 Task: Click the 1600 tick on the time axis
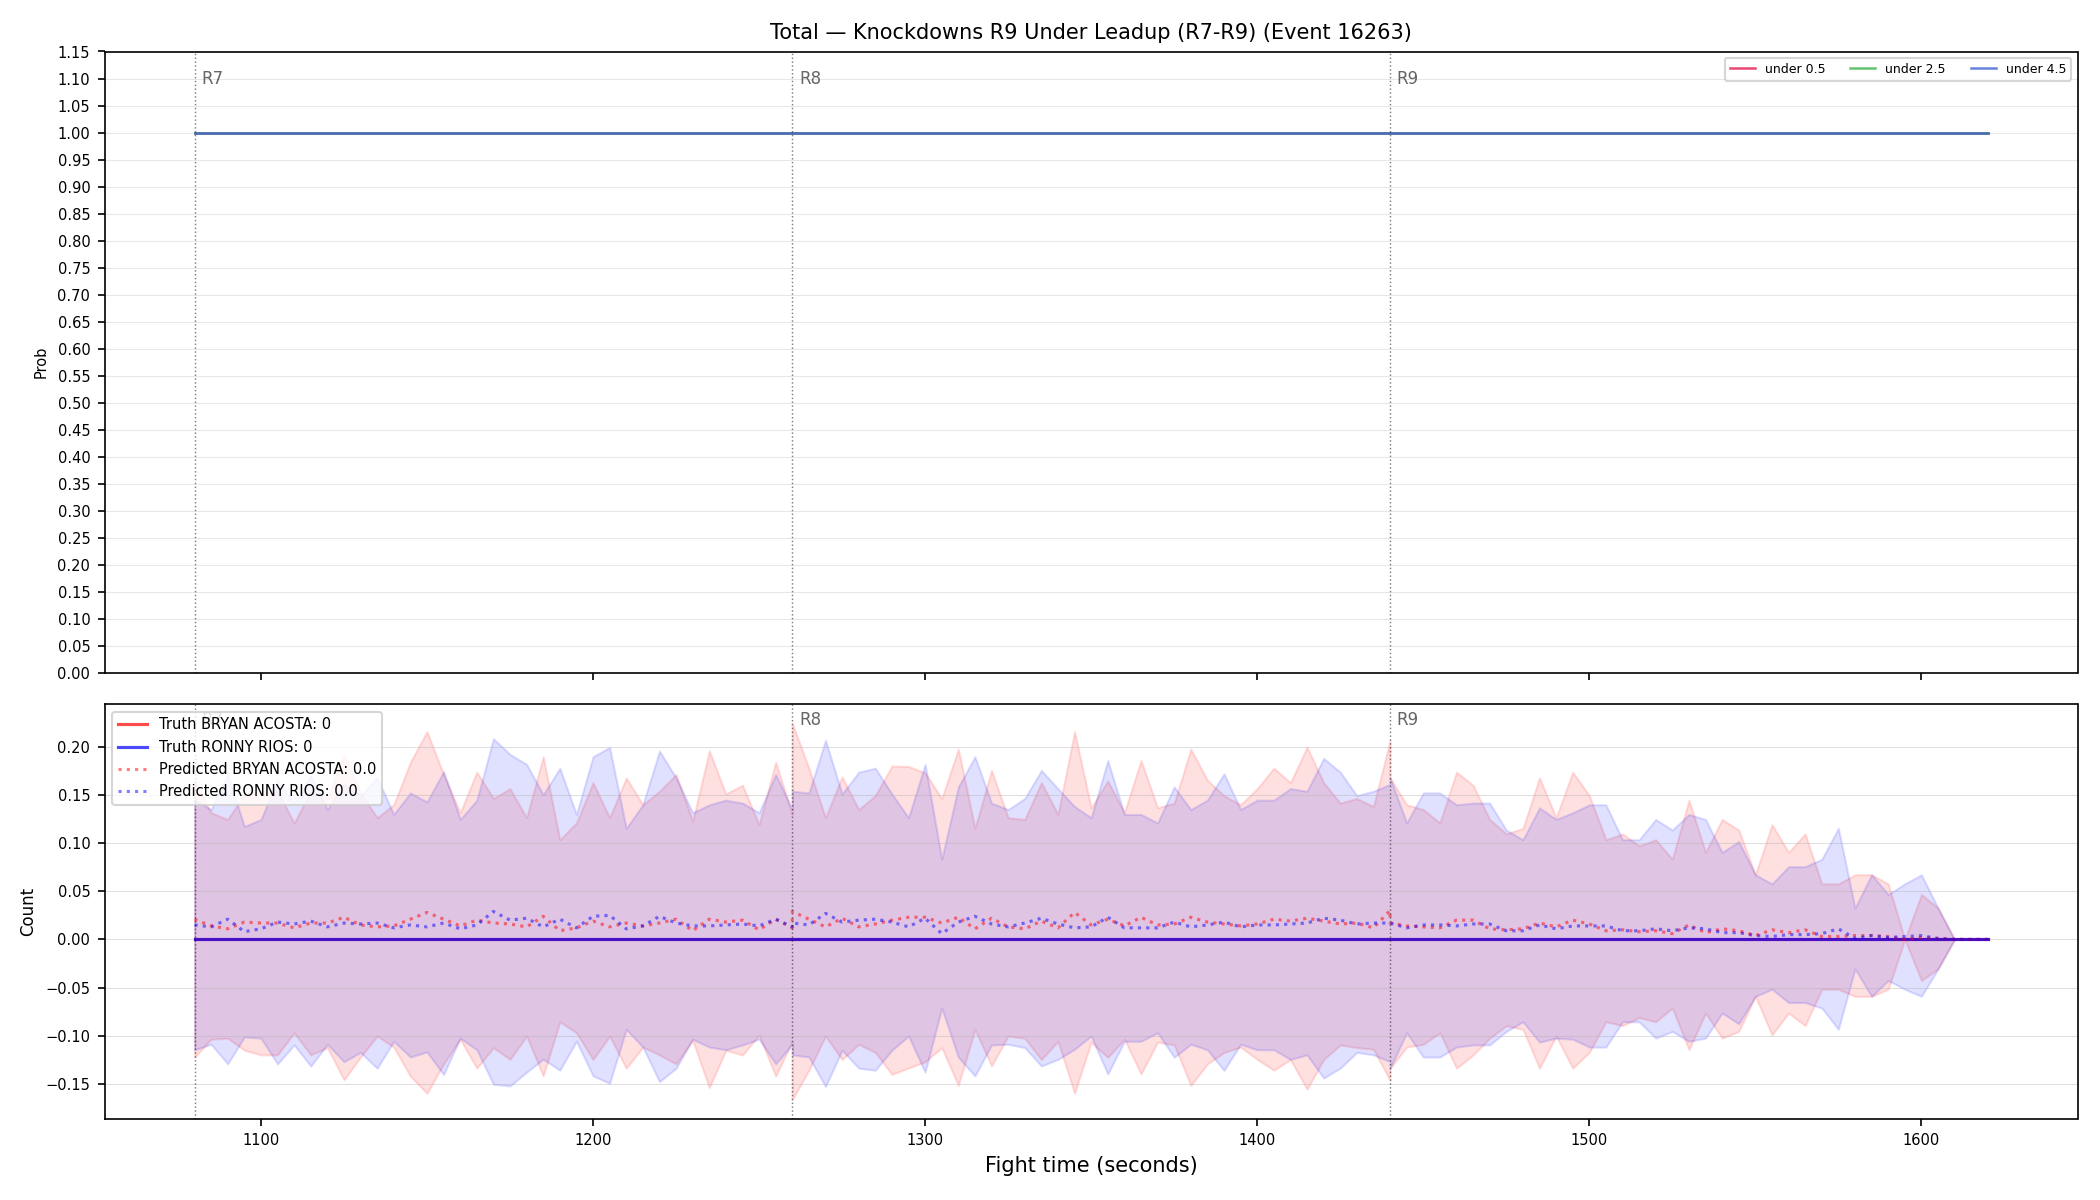tap(1921, 1138)
